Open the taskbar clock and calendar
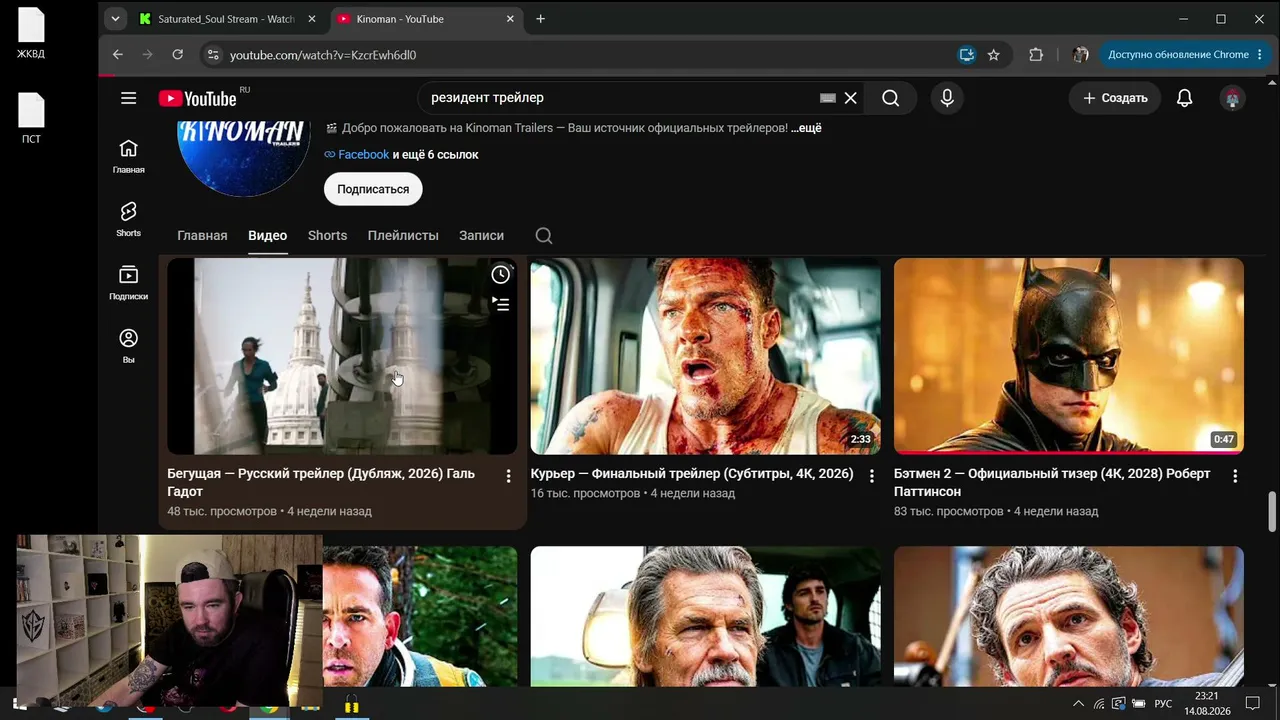 1207,704
